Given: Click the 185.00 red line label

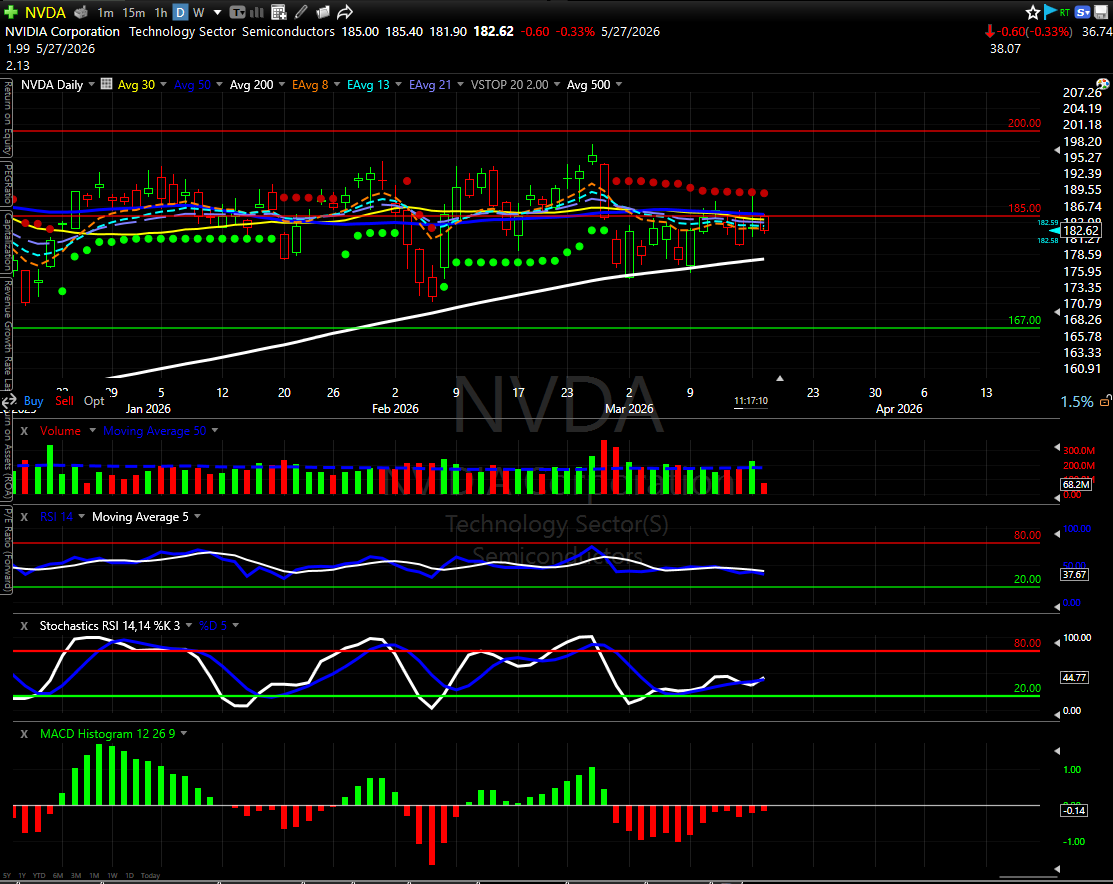Looking at the screenshot, I should 1024,209.
